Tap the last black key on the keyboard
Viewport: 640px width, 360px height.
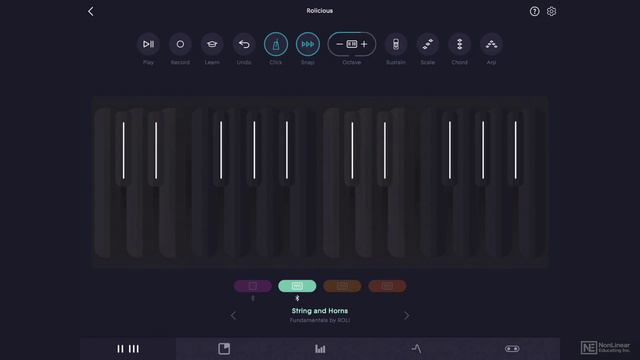coord(515,150)
